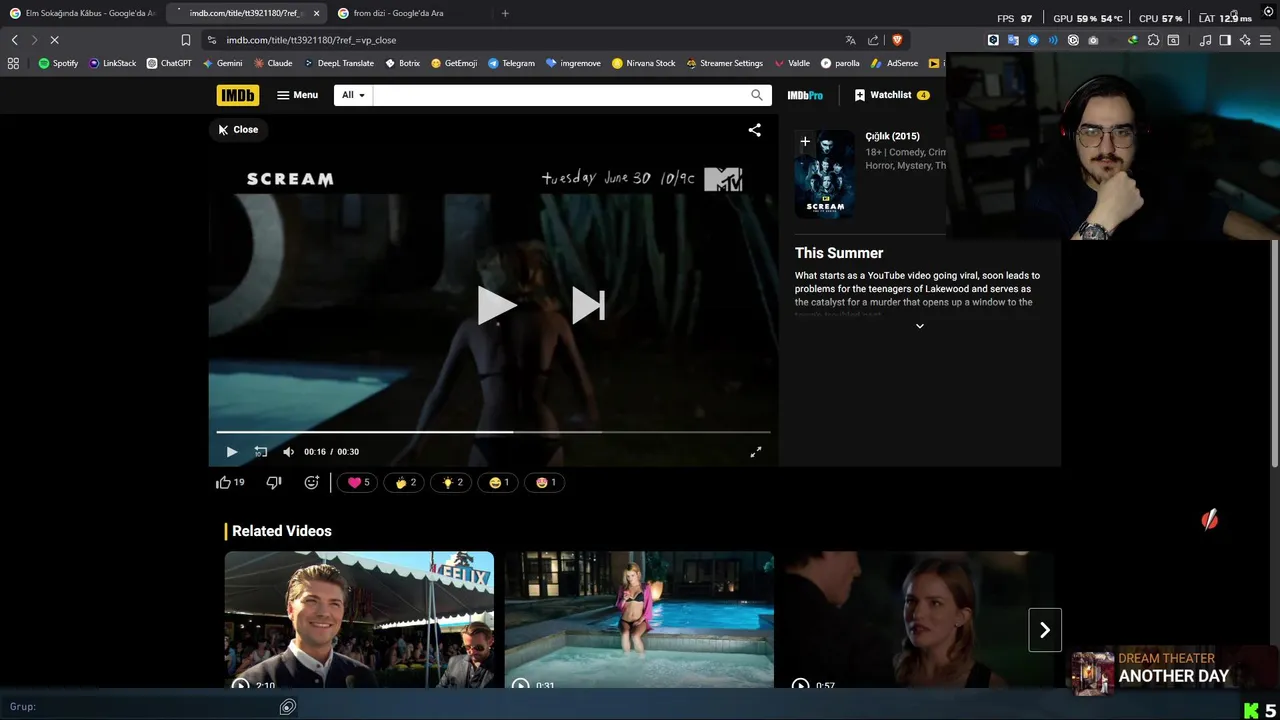The width and height of the screenshot is (1280, 720).
Task: Click the overlay target icon at top-right
Action: click(x=1268, y=13)
